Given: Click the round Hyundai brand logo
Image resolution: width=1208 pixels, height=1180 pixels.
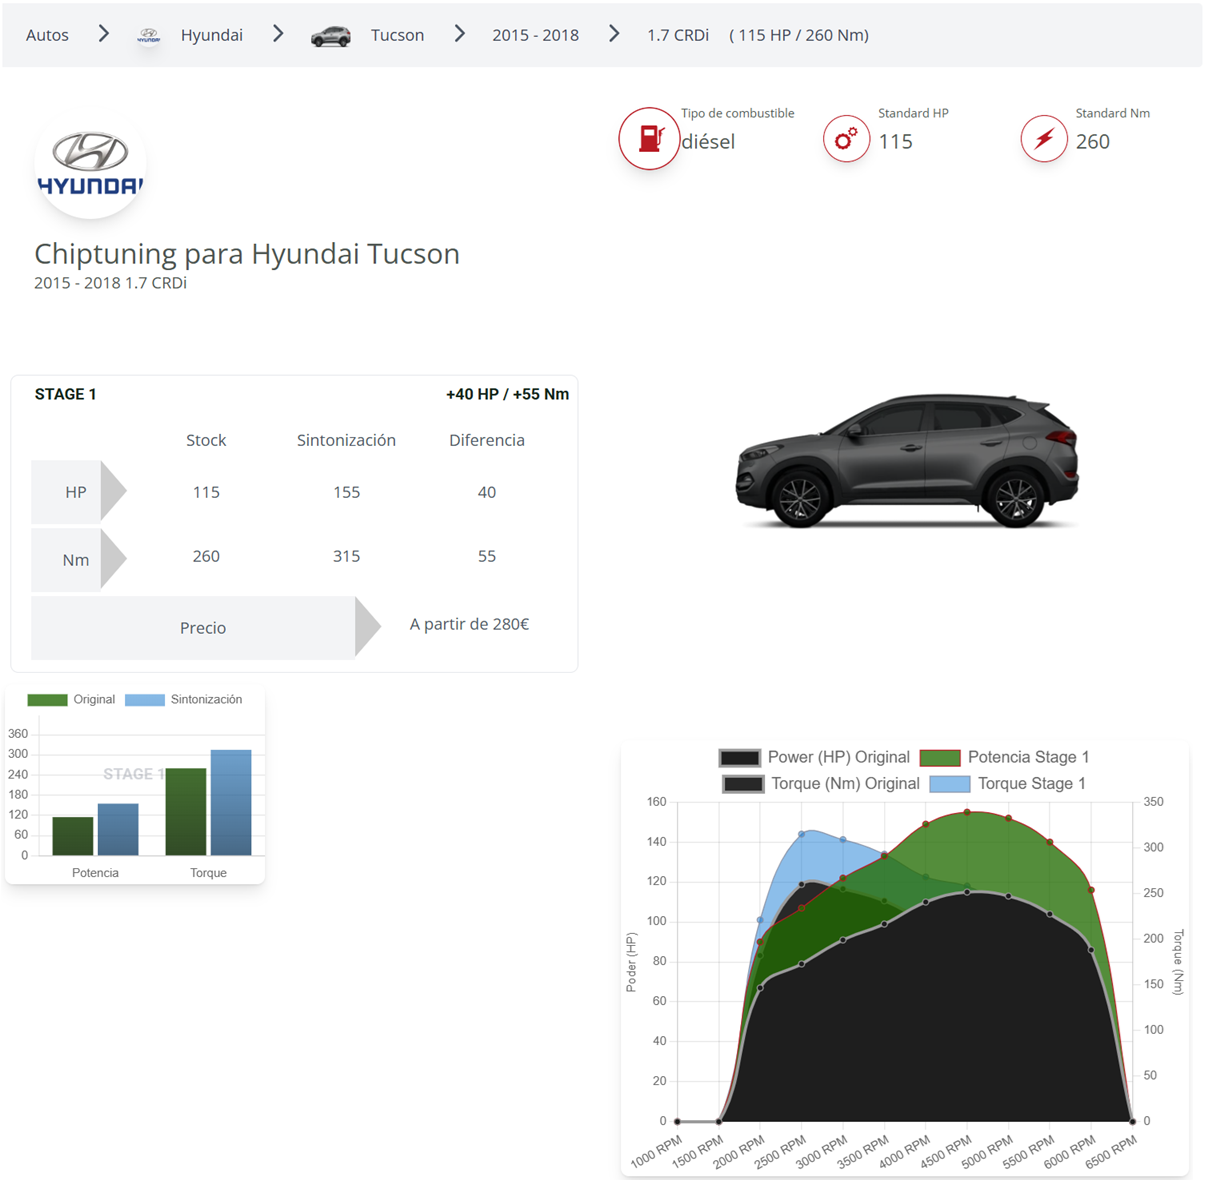Looking at the screenshot, I should point(90,165).
